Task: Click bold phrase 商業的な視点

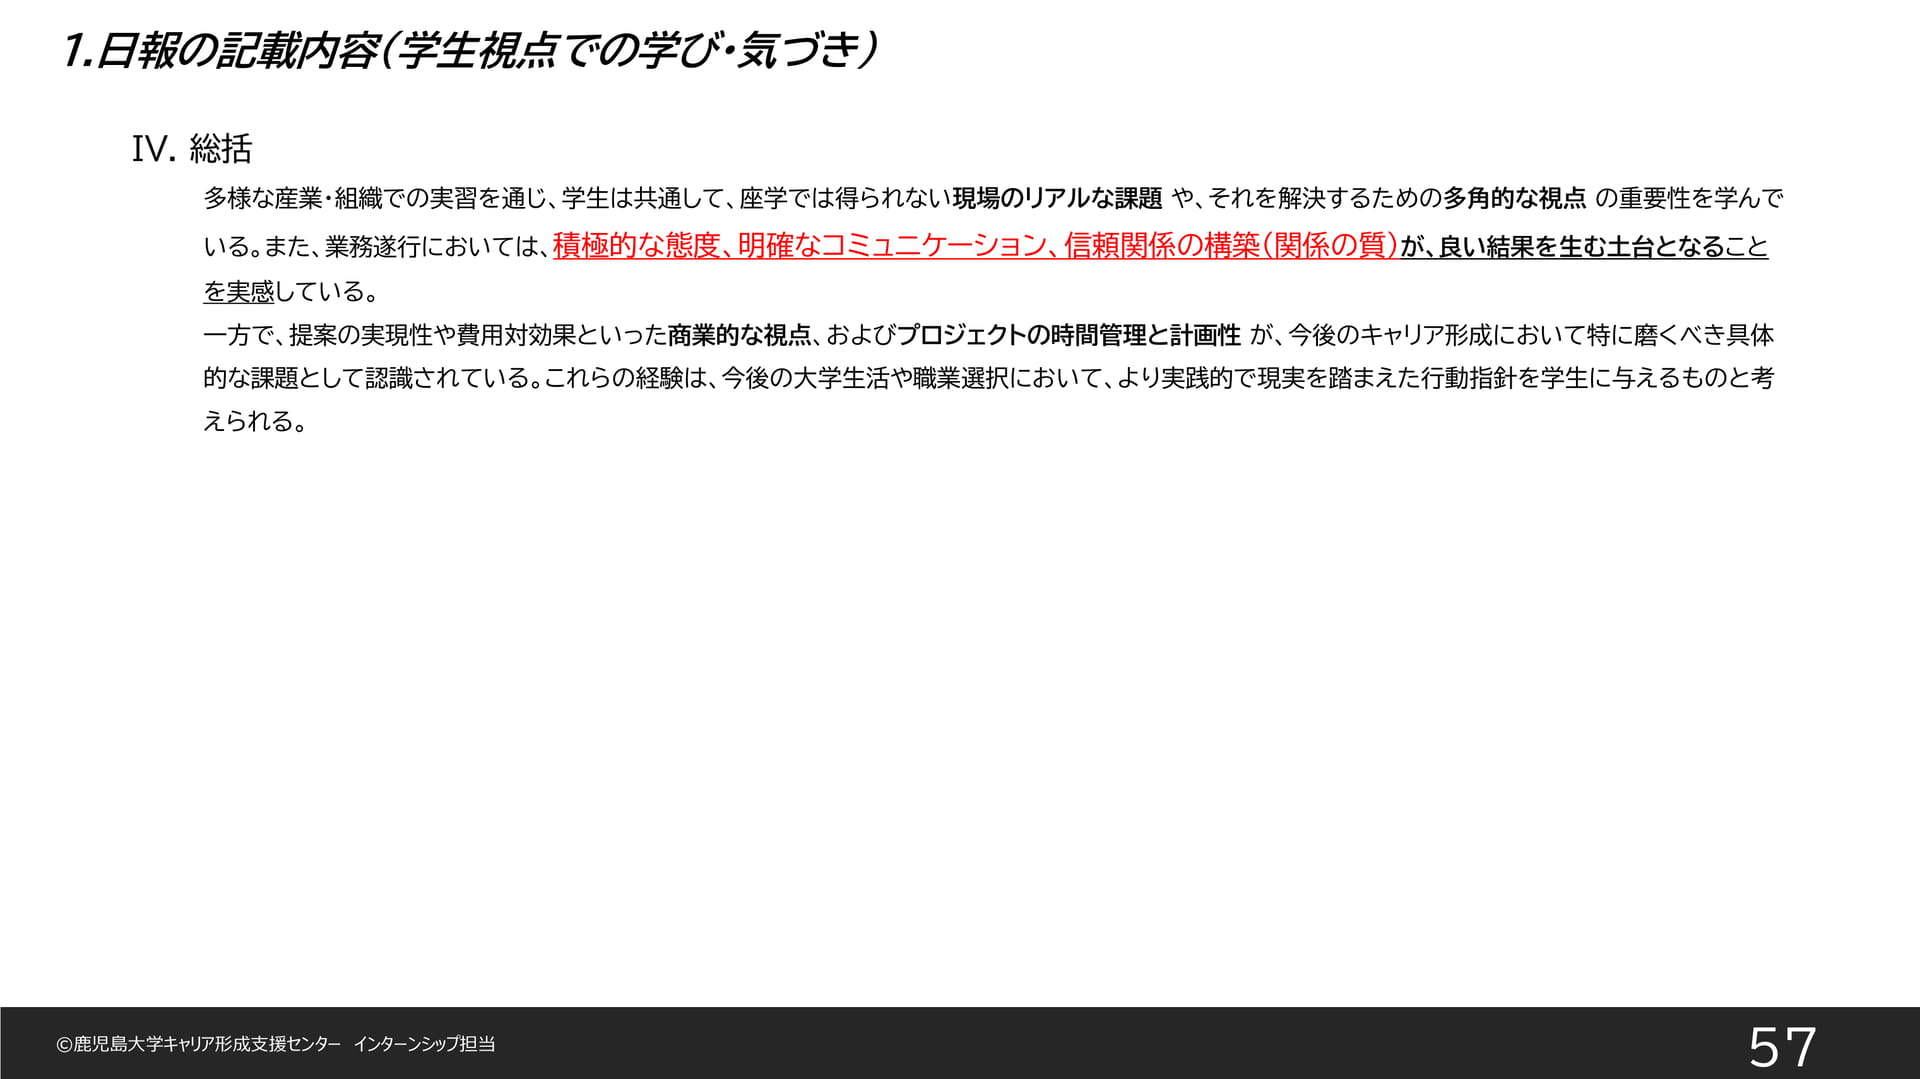Action: pyautogui.click(x=739, y=335)
